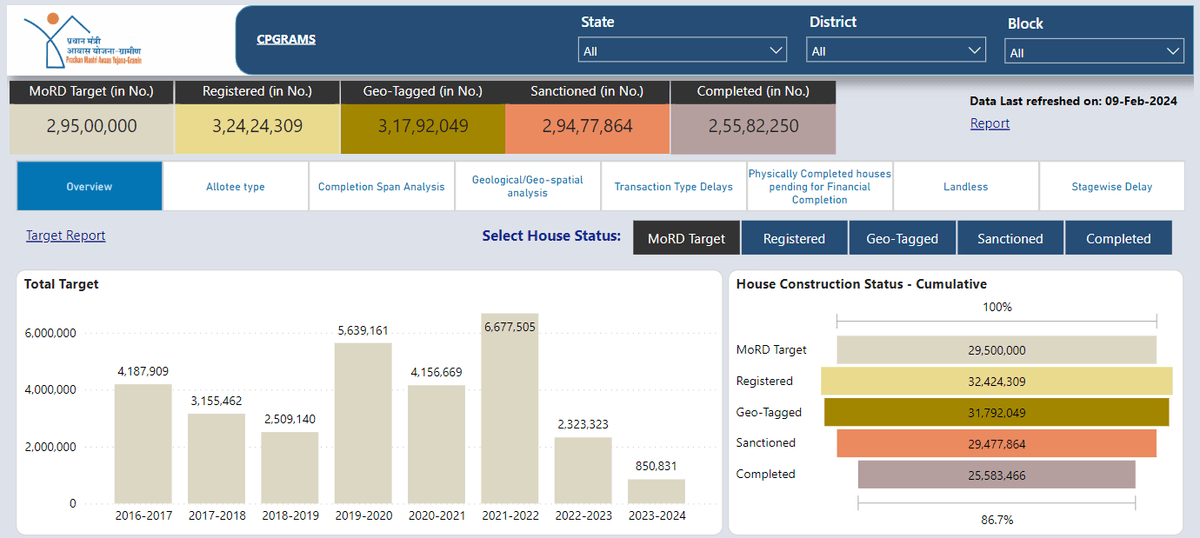Open the Target Report link
Viewport: 1200px width, 538px height.
pyautogui.click(x=66, y=236)
